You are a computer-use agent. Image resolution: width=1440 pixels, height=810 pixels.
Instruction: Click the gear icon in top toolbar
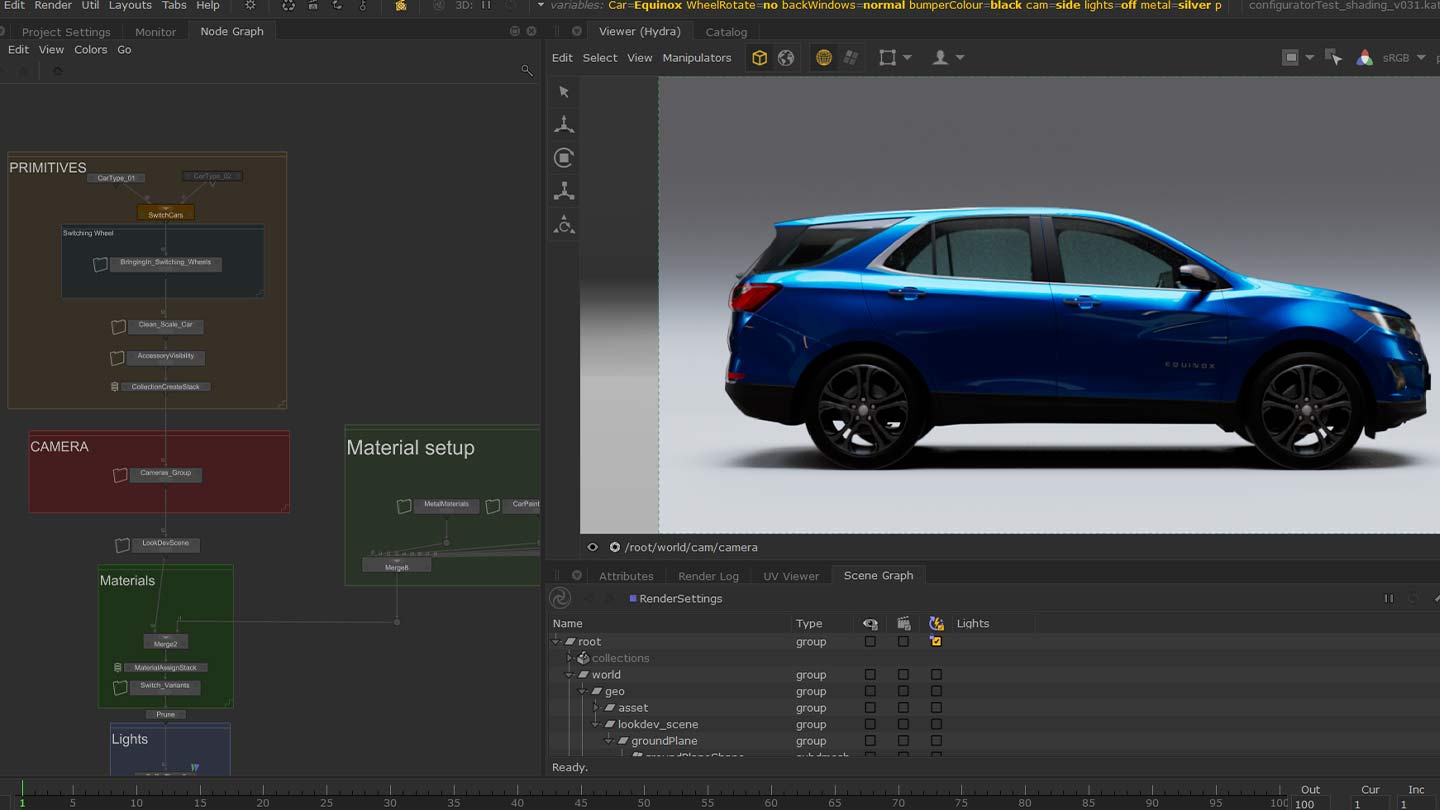tap(250, 6)
